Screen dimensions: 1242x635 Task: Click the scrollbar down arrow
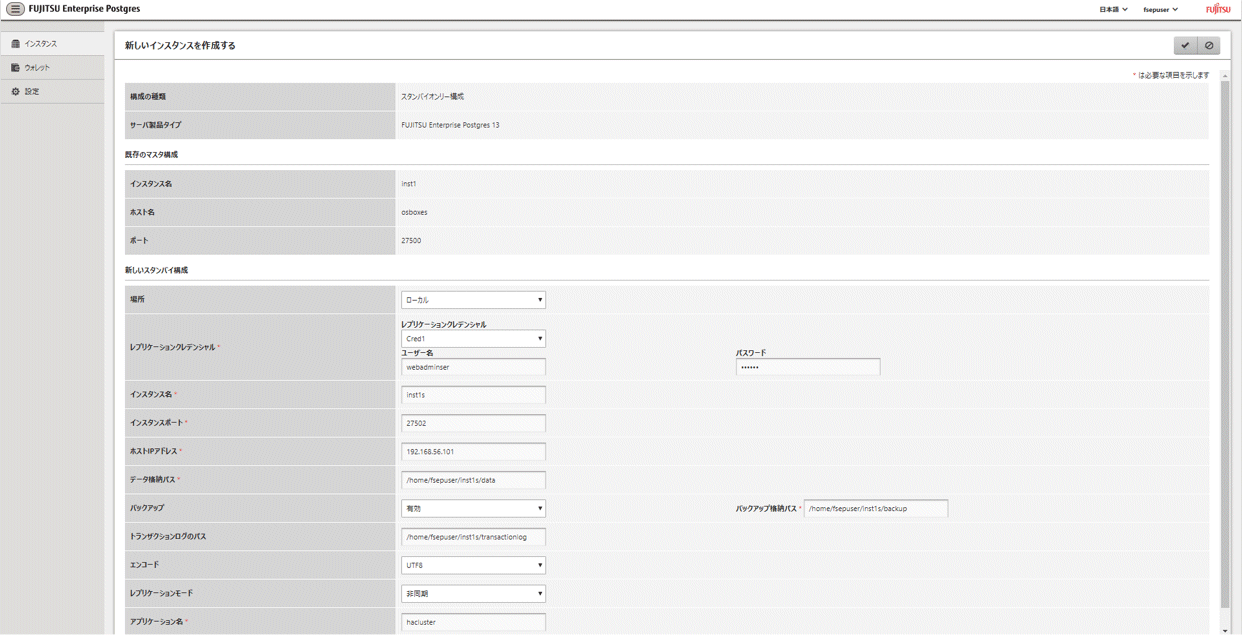[x=1225, y=630]
